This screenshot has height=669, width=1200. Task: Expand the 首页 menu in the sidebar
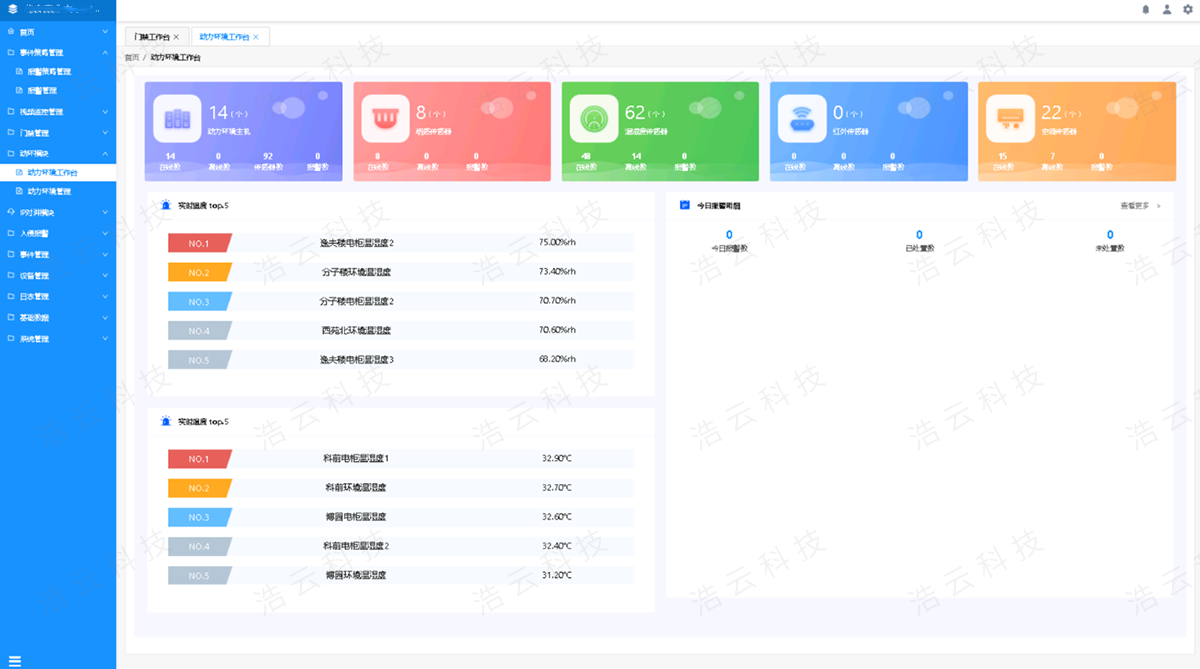(57, 32)
